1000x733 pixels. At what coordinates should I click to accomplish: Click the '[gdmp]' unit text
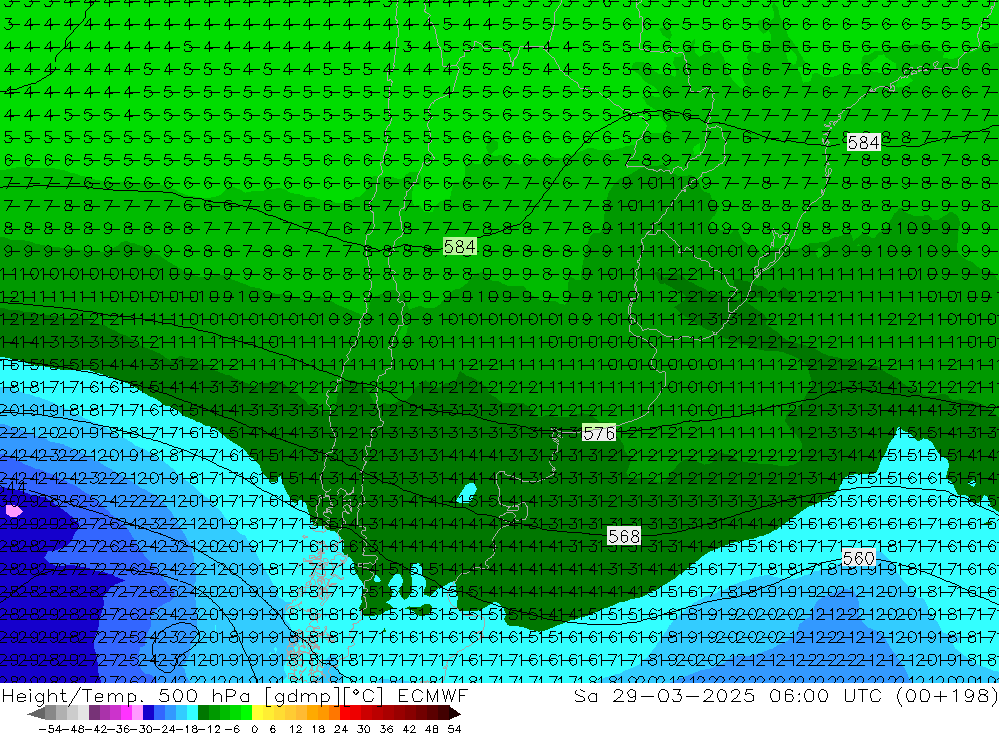click(302, 696)
